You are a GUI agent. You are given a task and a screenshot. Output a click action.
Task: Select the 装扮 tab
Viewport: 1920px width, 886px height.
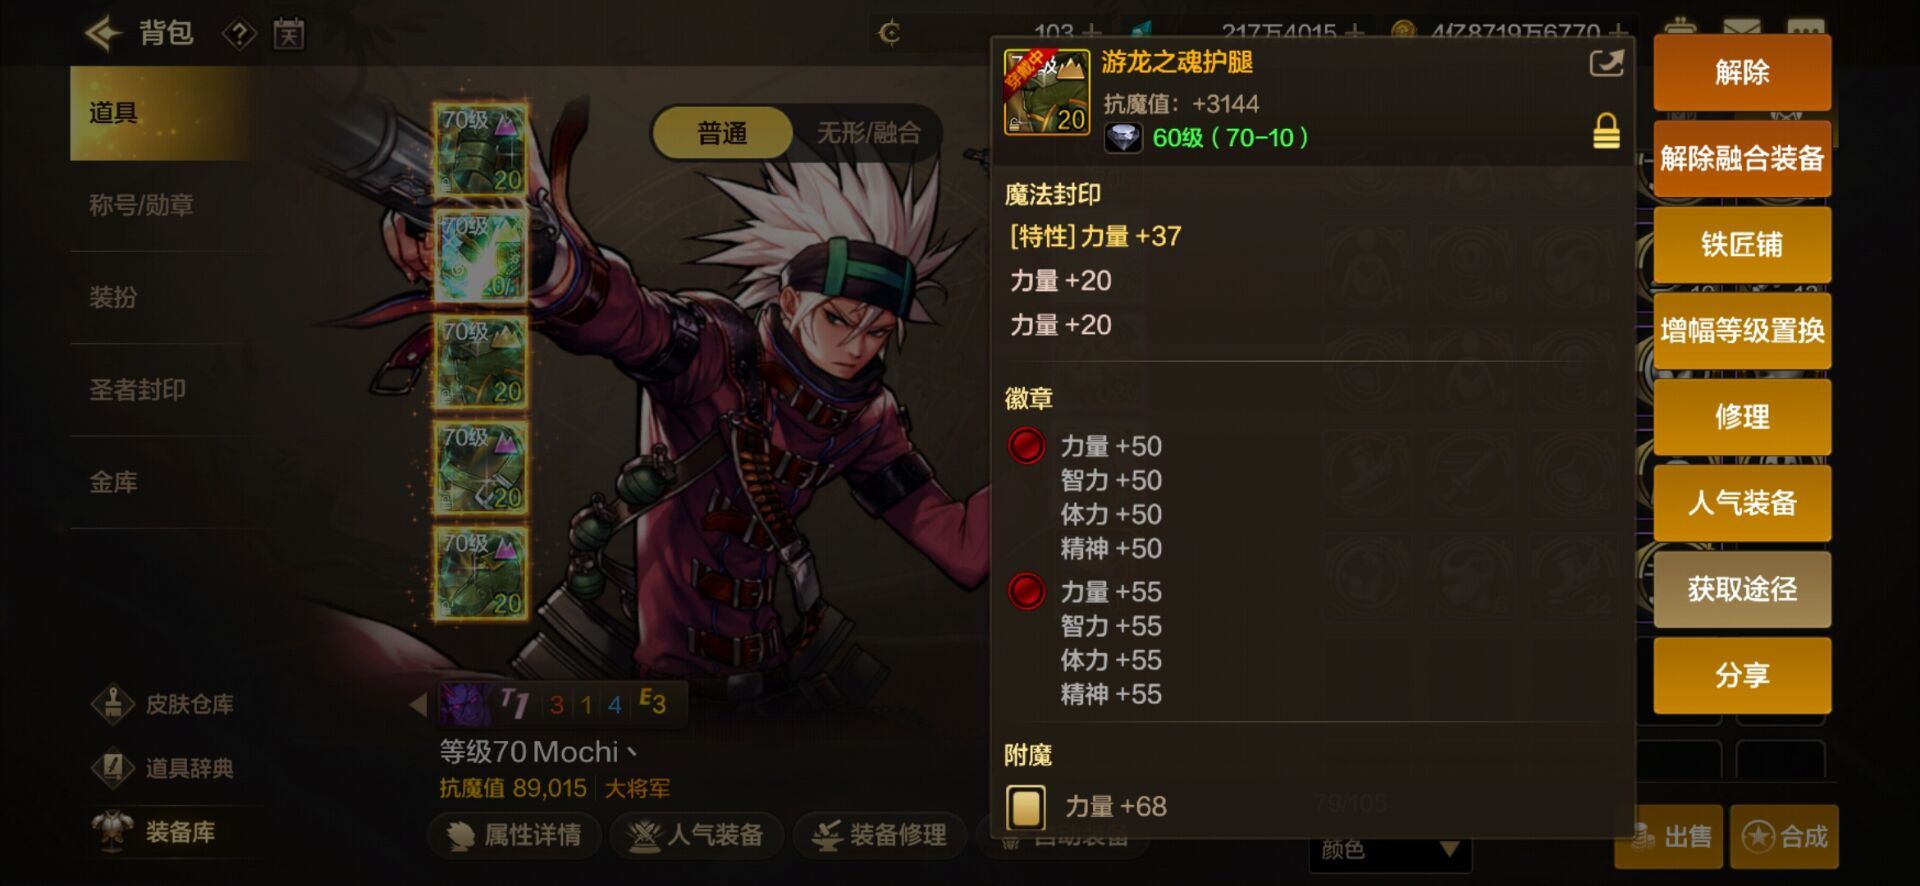(113, 297)
